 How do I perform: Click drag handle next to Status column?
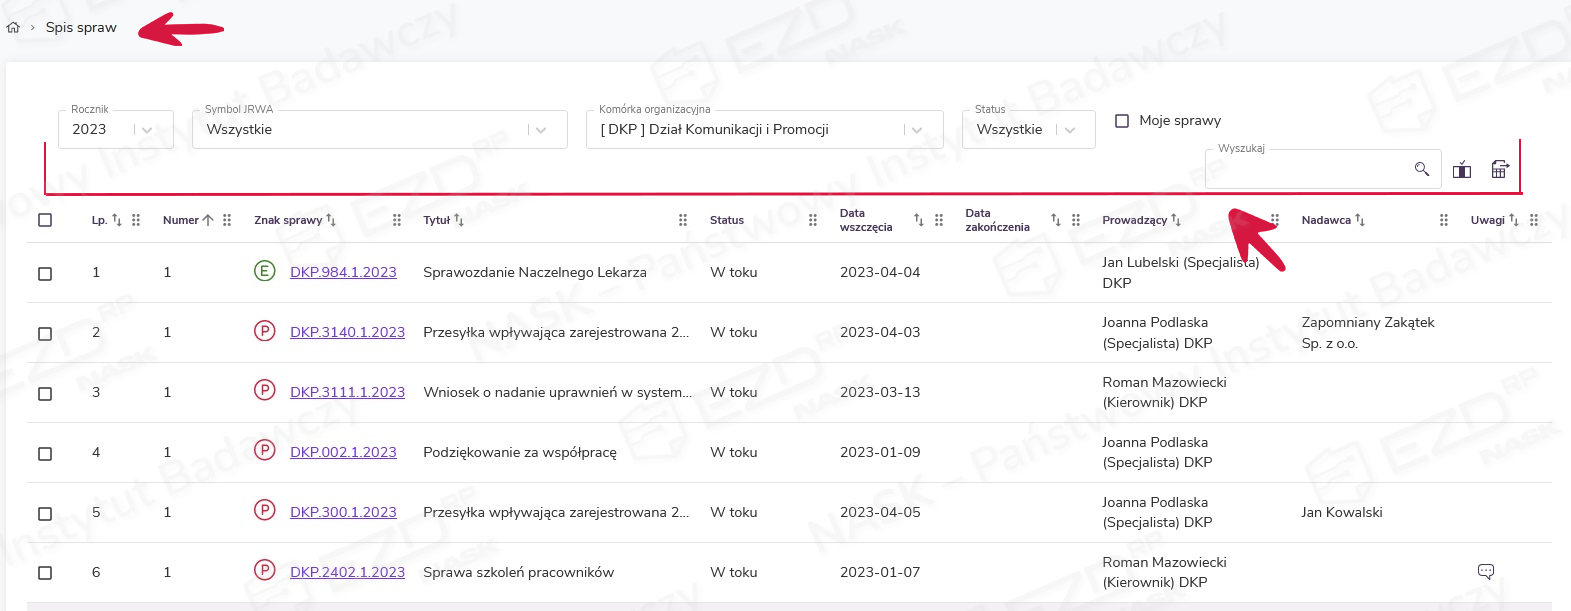point(812,220)
